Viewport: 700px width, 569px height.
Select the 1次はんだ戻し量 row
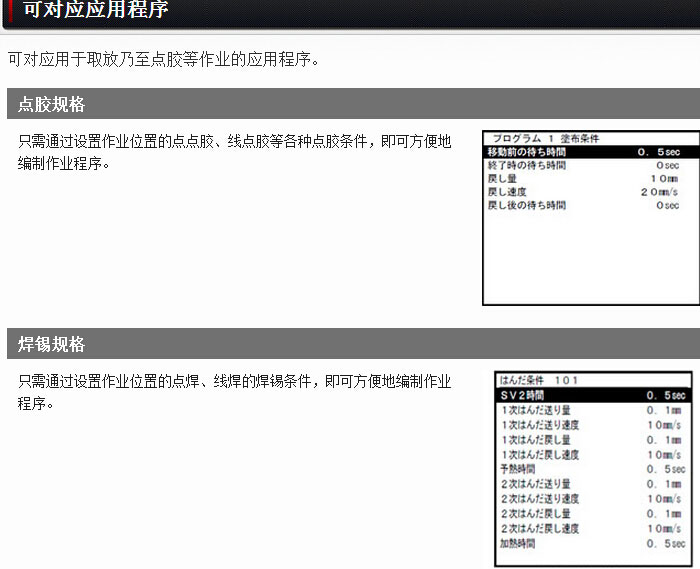pyautogui.click(x=592, y=440)
